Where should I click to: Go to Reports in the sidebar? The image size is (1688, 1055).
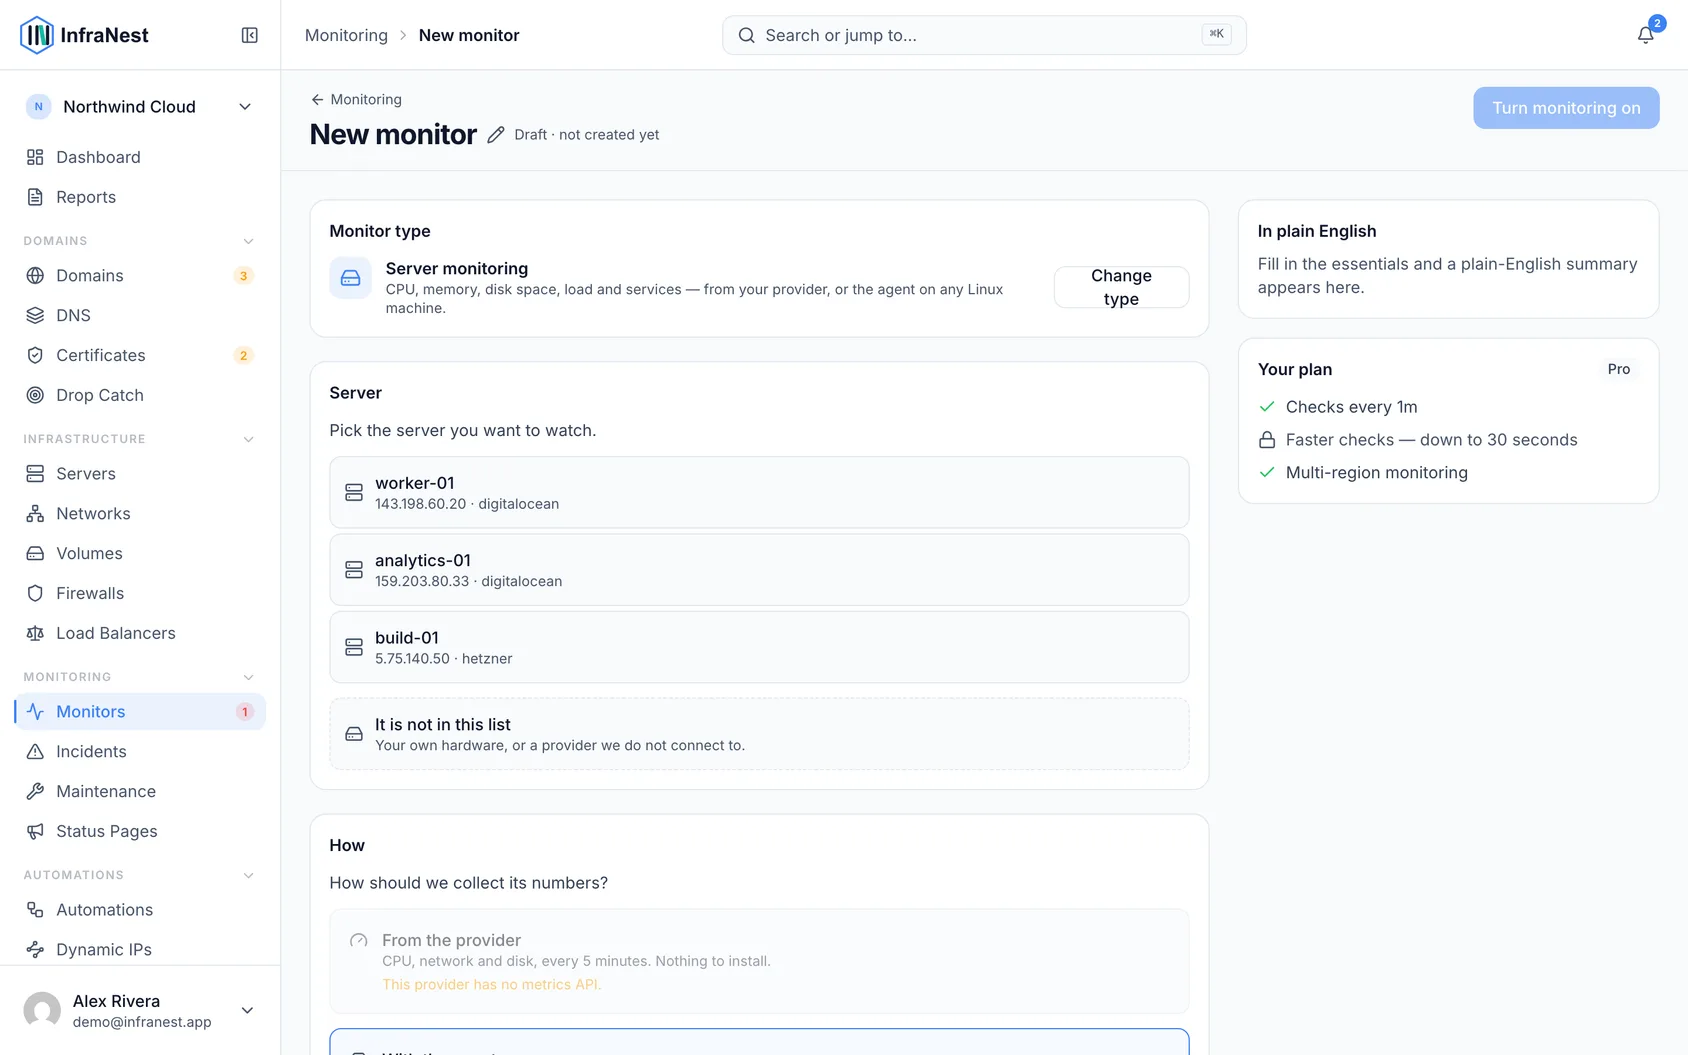pyautogui.click(x=140, y=197)
